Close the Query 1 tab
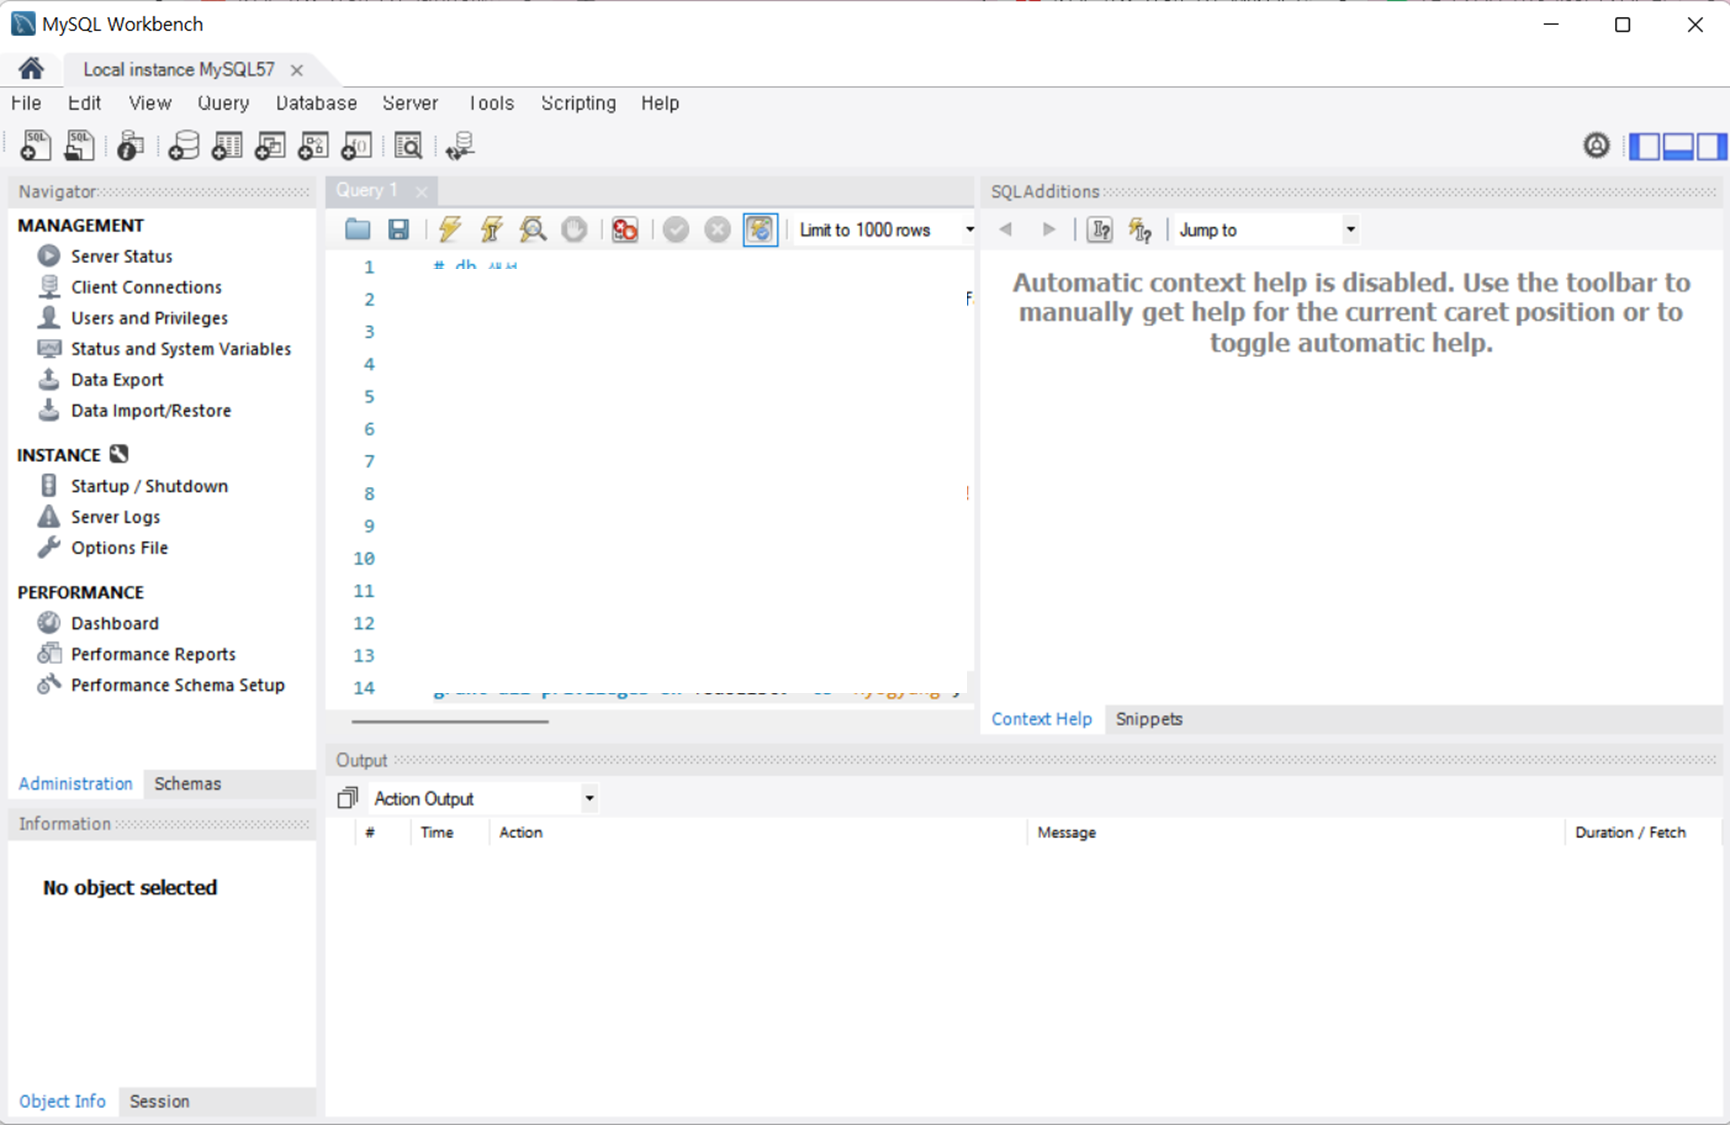1730x1125 pixels. pos(422,191)
